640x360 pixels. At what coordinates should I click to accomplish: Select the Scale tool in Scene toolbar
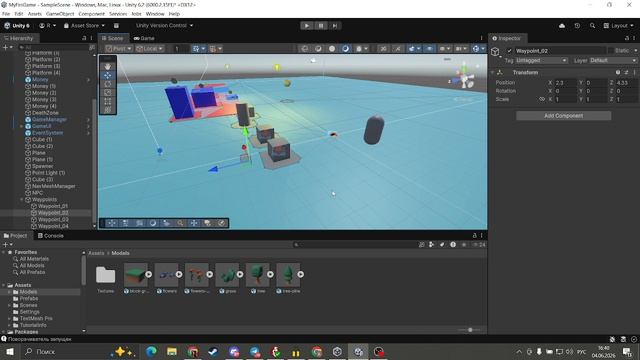point(108,93)
